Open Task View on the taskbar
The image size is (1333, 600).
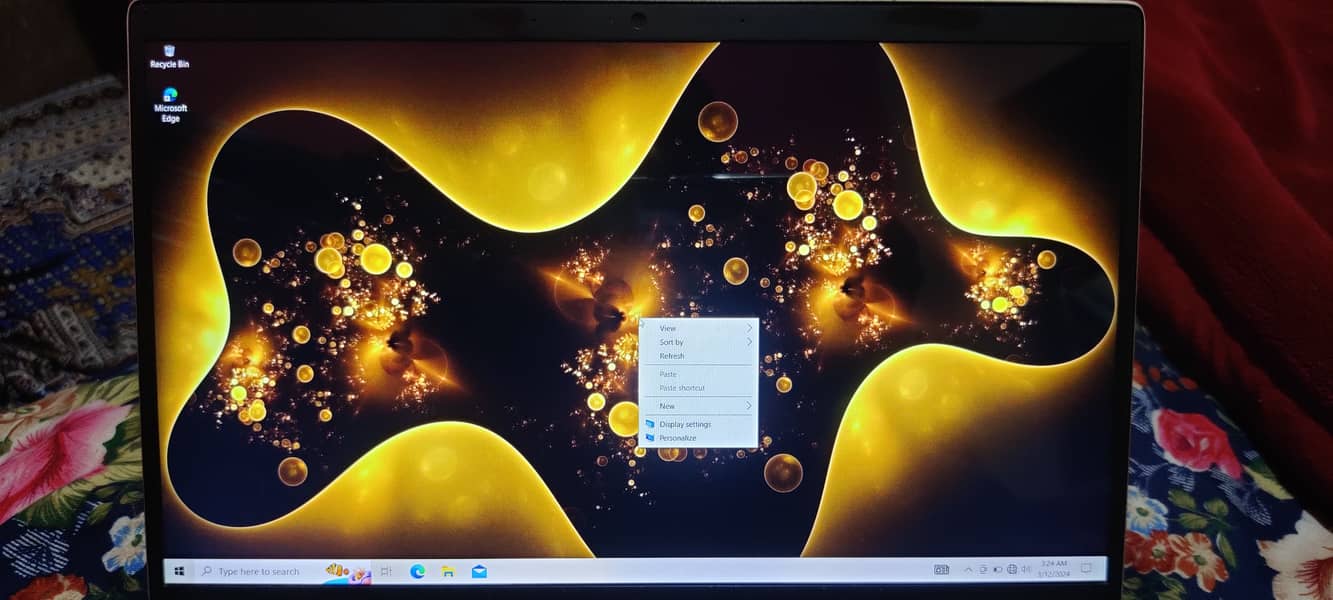pyautogui.click(x=386, y=571)
